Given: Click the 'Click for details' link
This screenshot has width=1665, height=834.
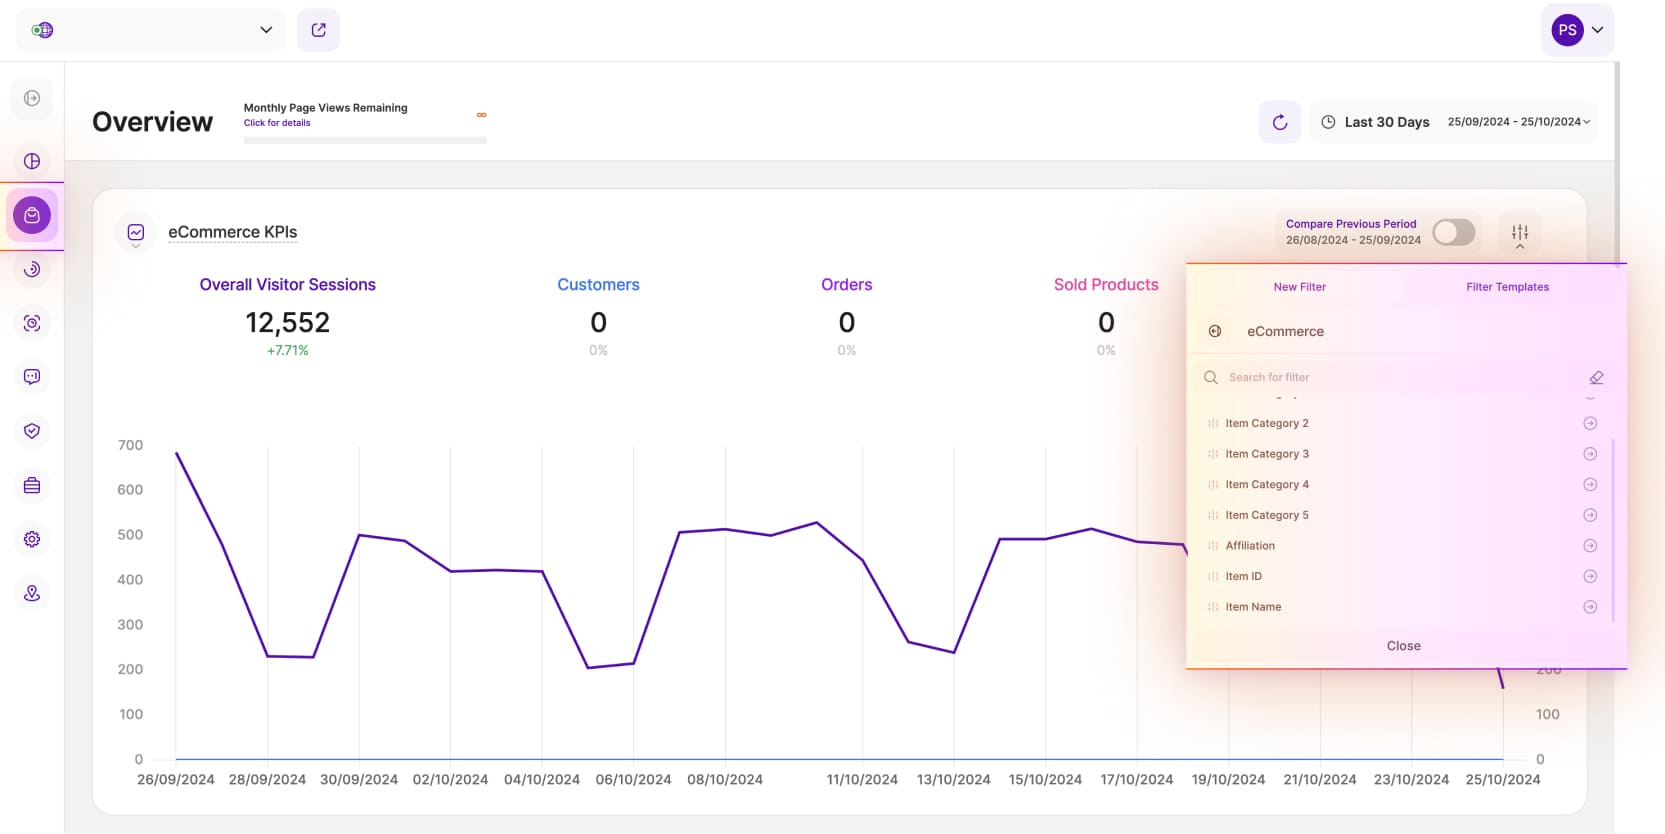Looking at the screenshot, I should click(277, 123).
